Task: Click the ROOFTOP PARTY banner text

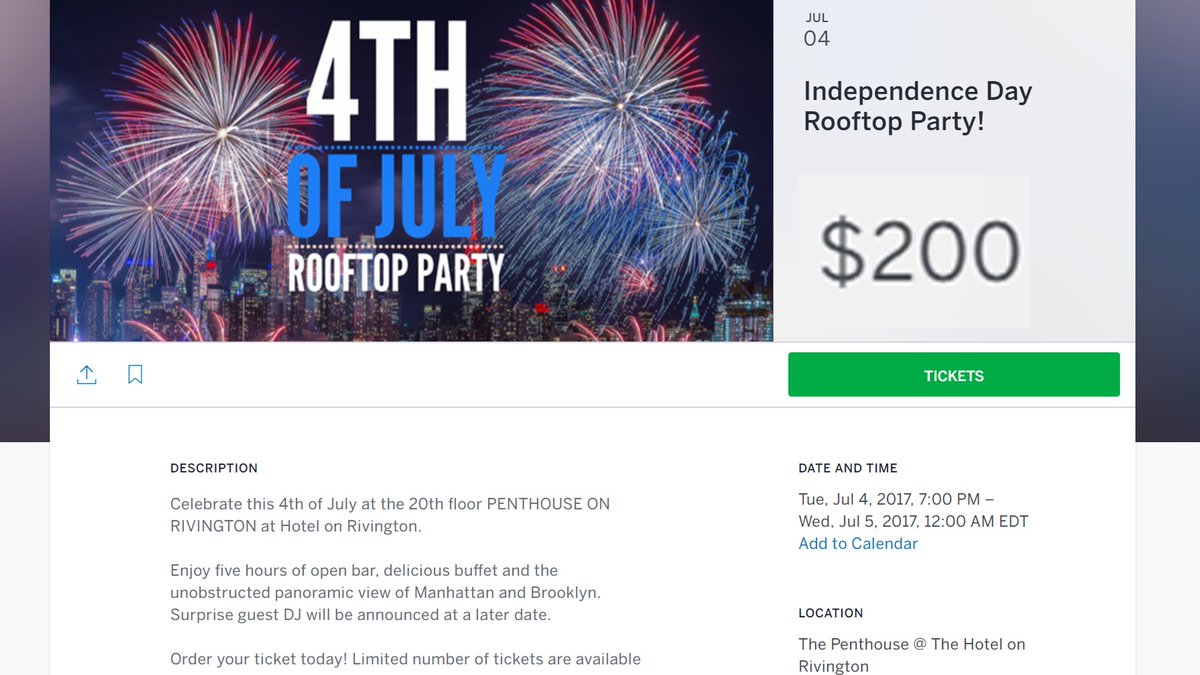Action: pyautogui.click(x=396, y=271)
